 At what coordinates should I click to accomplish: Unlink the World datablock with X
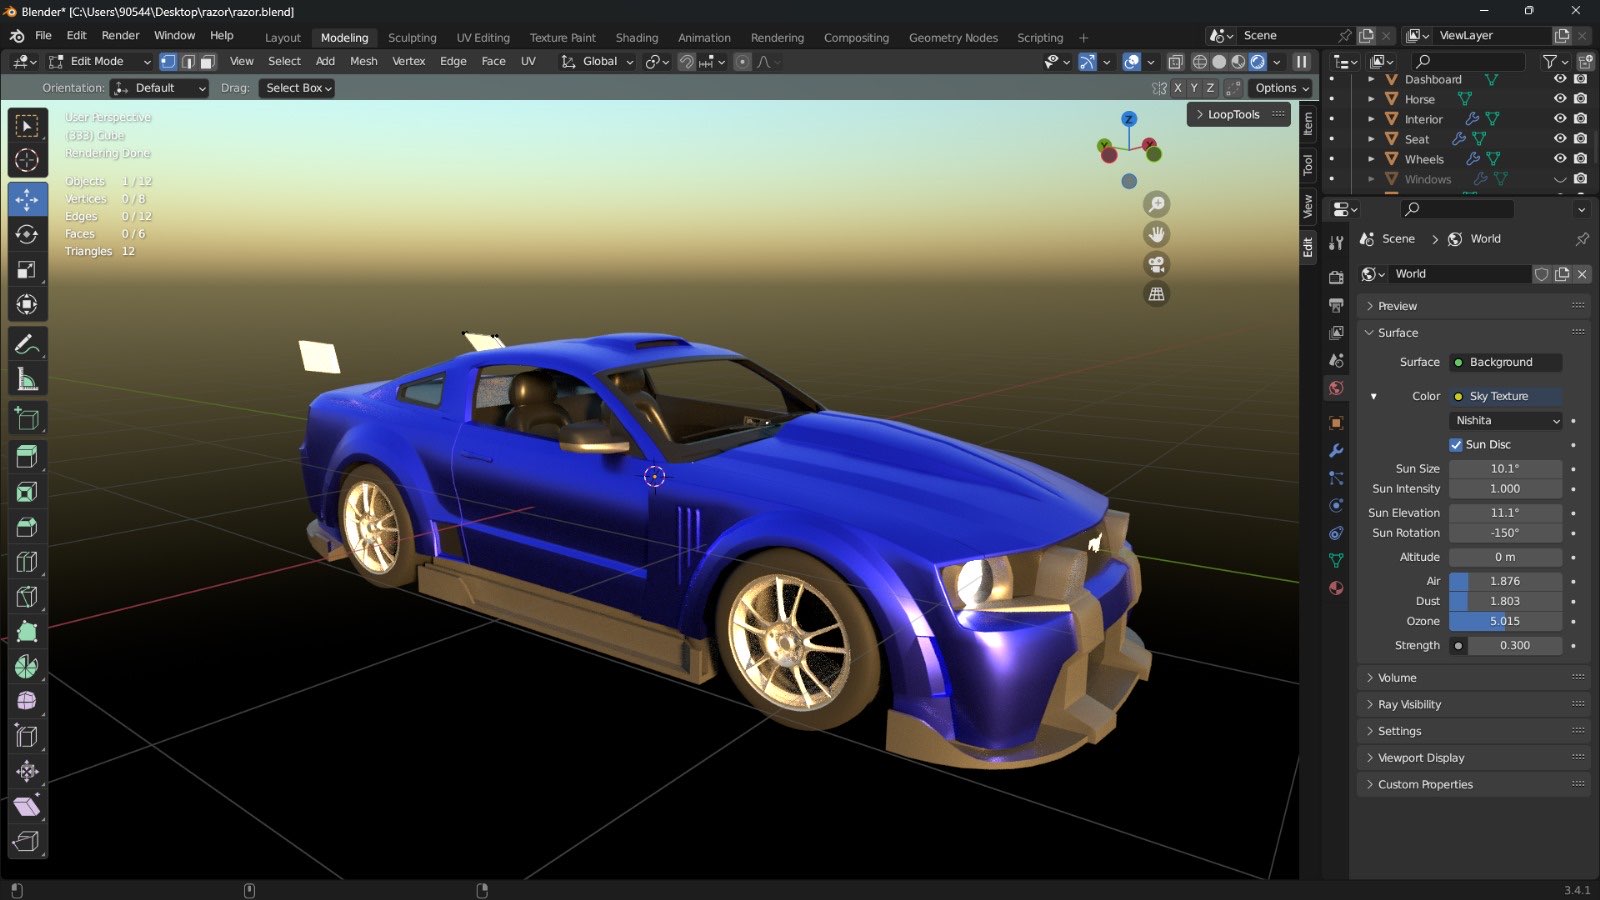pos(1581,274)
